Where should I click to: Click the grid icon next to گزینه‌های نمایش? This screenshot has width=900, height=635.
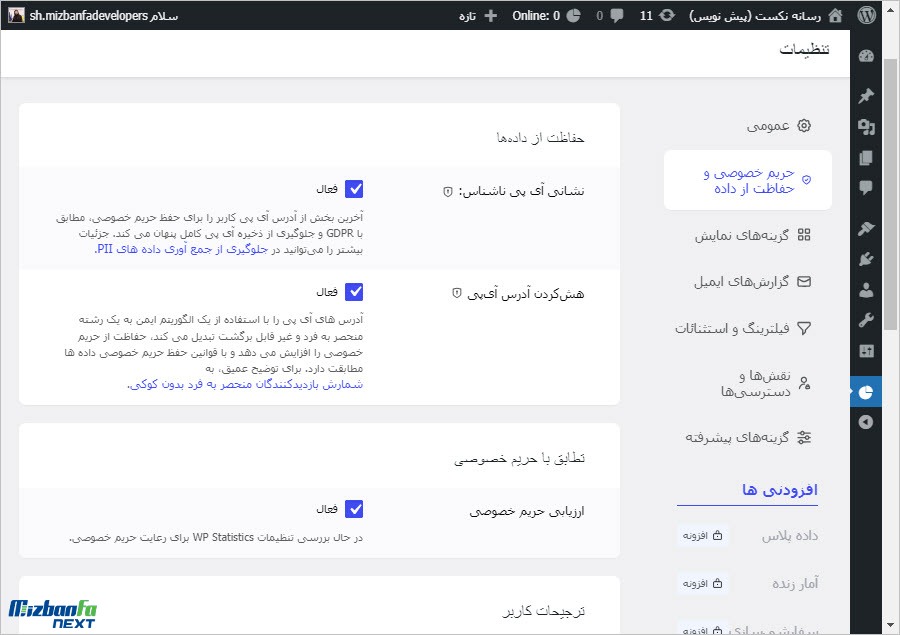(x=804, y=235)
